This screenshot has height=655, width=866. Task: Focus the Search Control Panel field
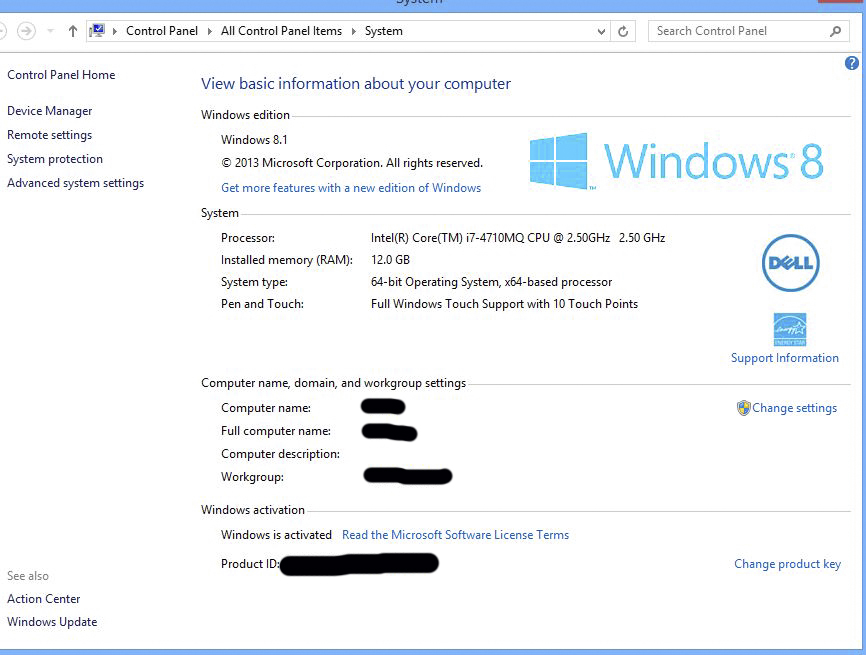(x=749, y=31)
